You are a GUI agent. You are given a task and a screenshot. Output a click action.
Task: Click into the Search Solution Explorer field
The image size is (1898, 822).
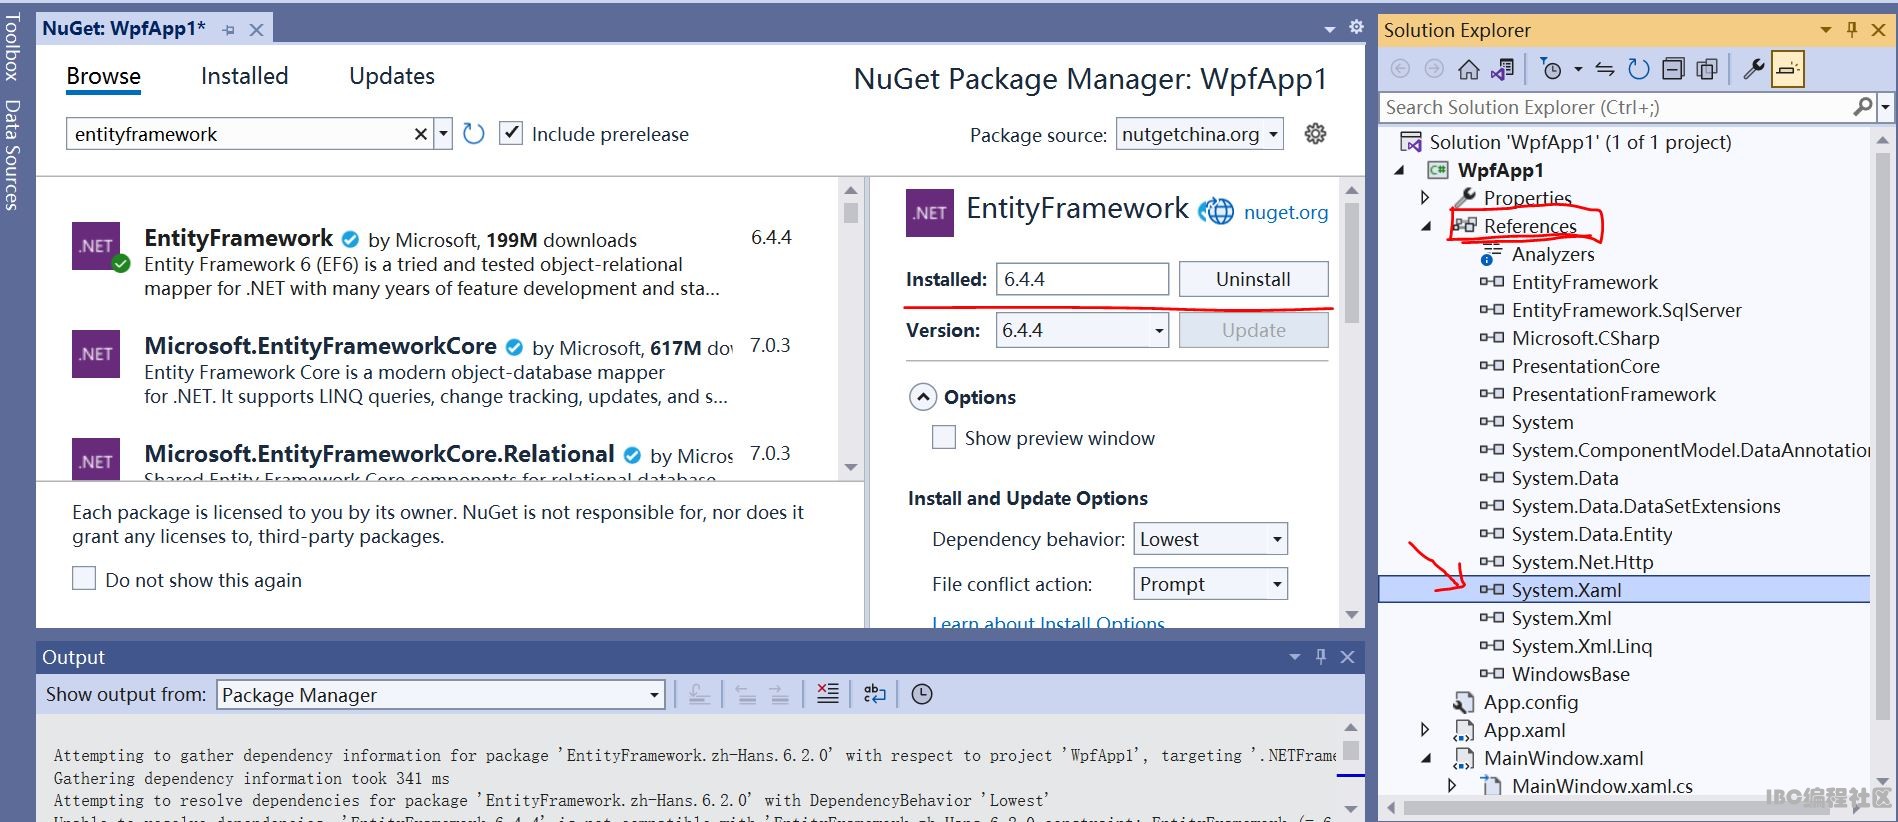tap(1615, 107)
